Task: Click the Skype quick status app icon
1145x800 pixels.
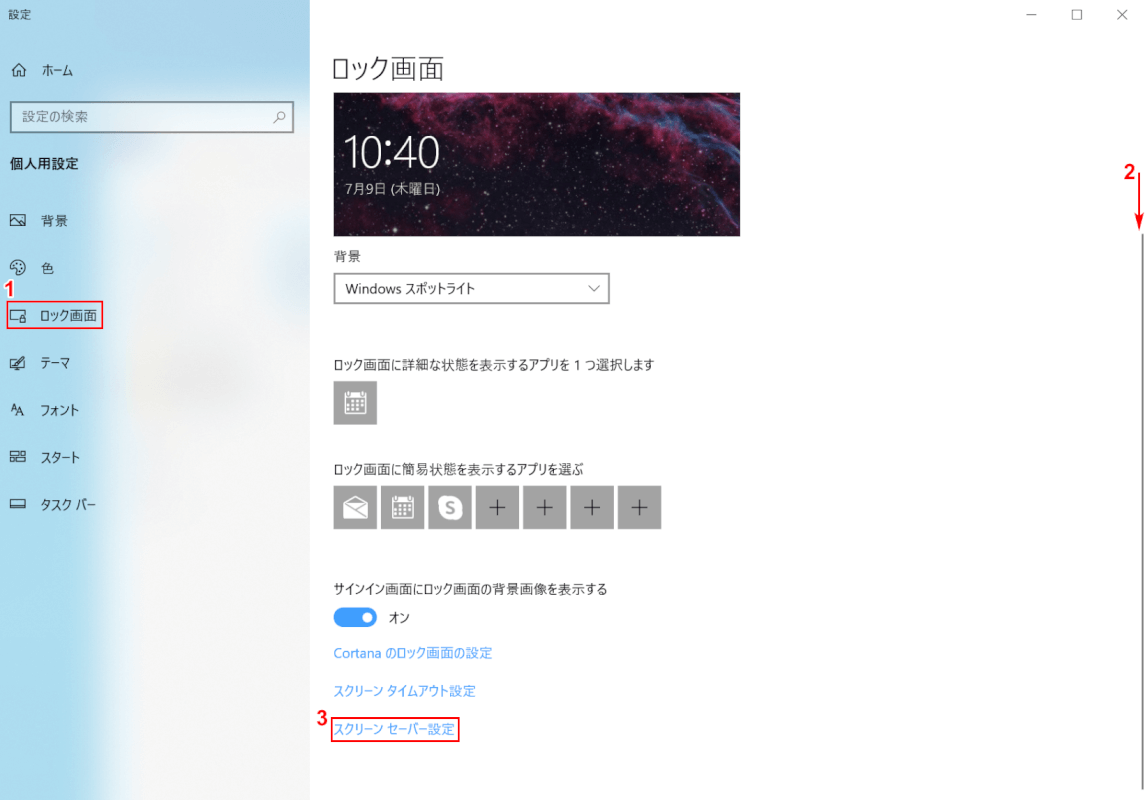Action: click(450, 507)
